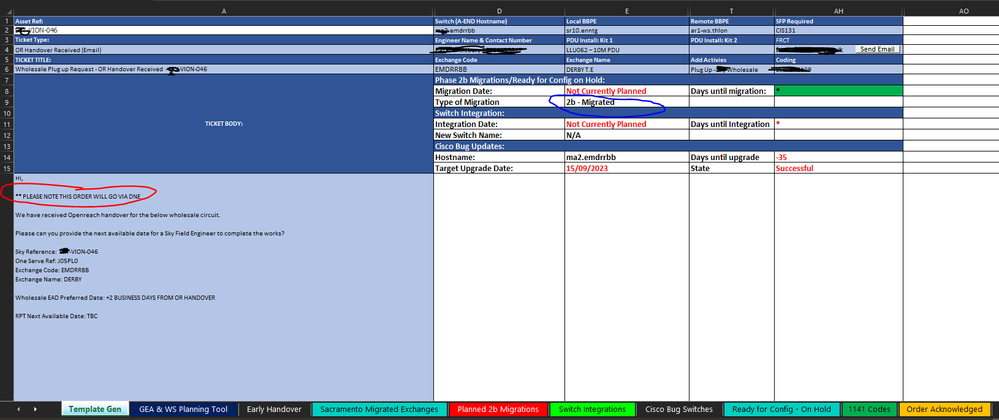Viewport: 999px width, 420px height.
Task: Select the 'Cisco Bug Updates:' section header
Action: (668, 146)
